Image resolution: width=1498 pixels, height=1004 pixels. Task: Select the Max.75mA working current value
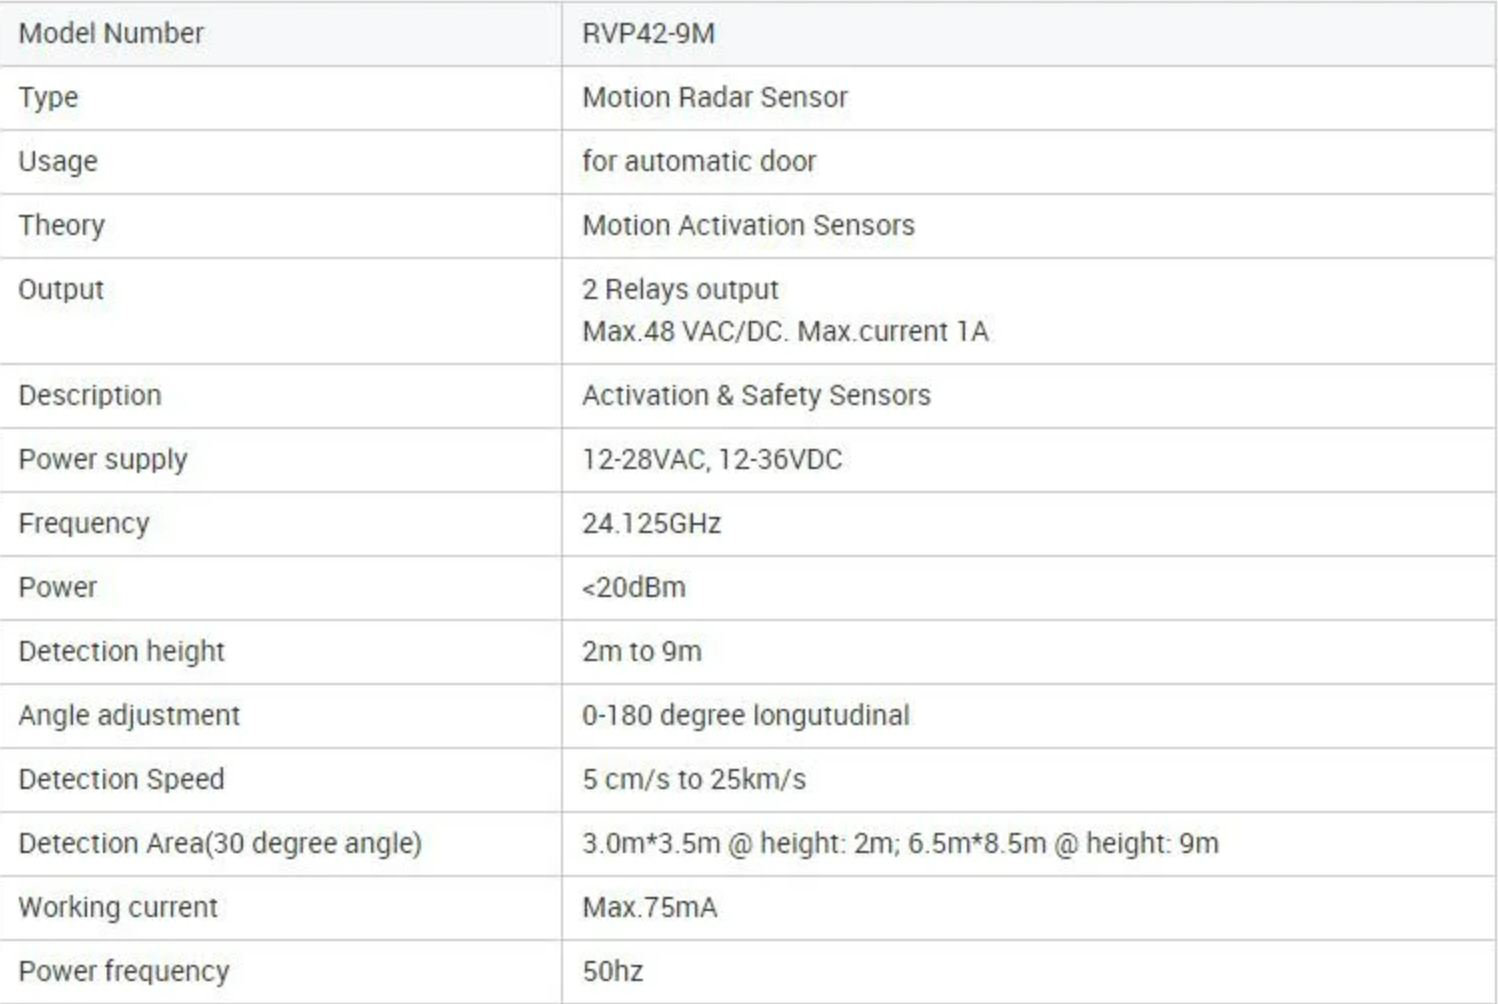pos(650,908)
